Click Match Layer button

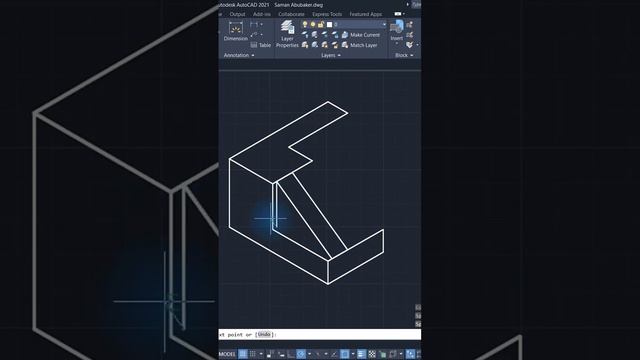click(359, 45)
